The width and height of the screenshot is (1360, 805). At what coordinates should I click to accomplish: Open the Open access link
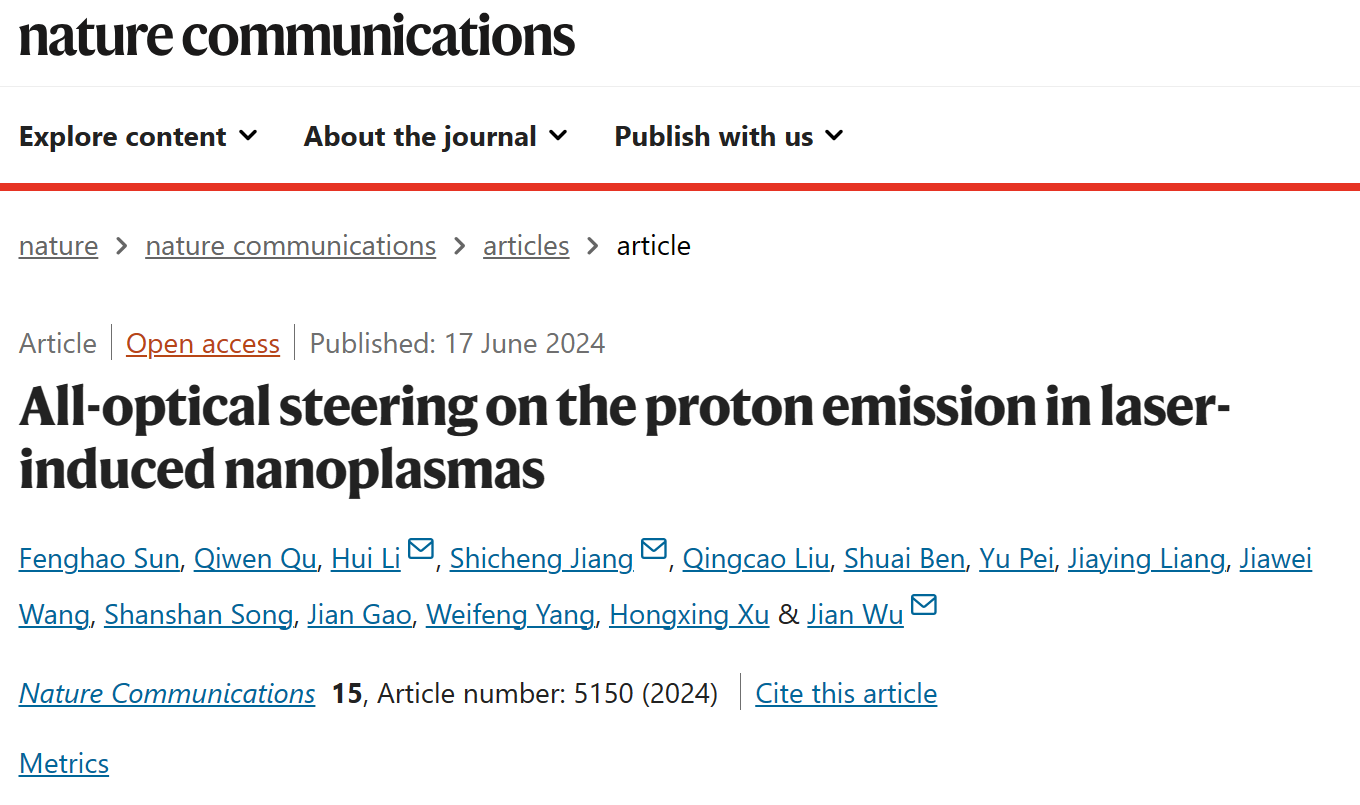coord(203,344)
